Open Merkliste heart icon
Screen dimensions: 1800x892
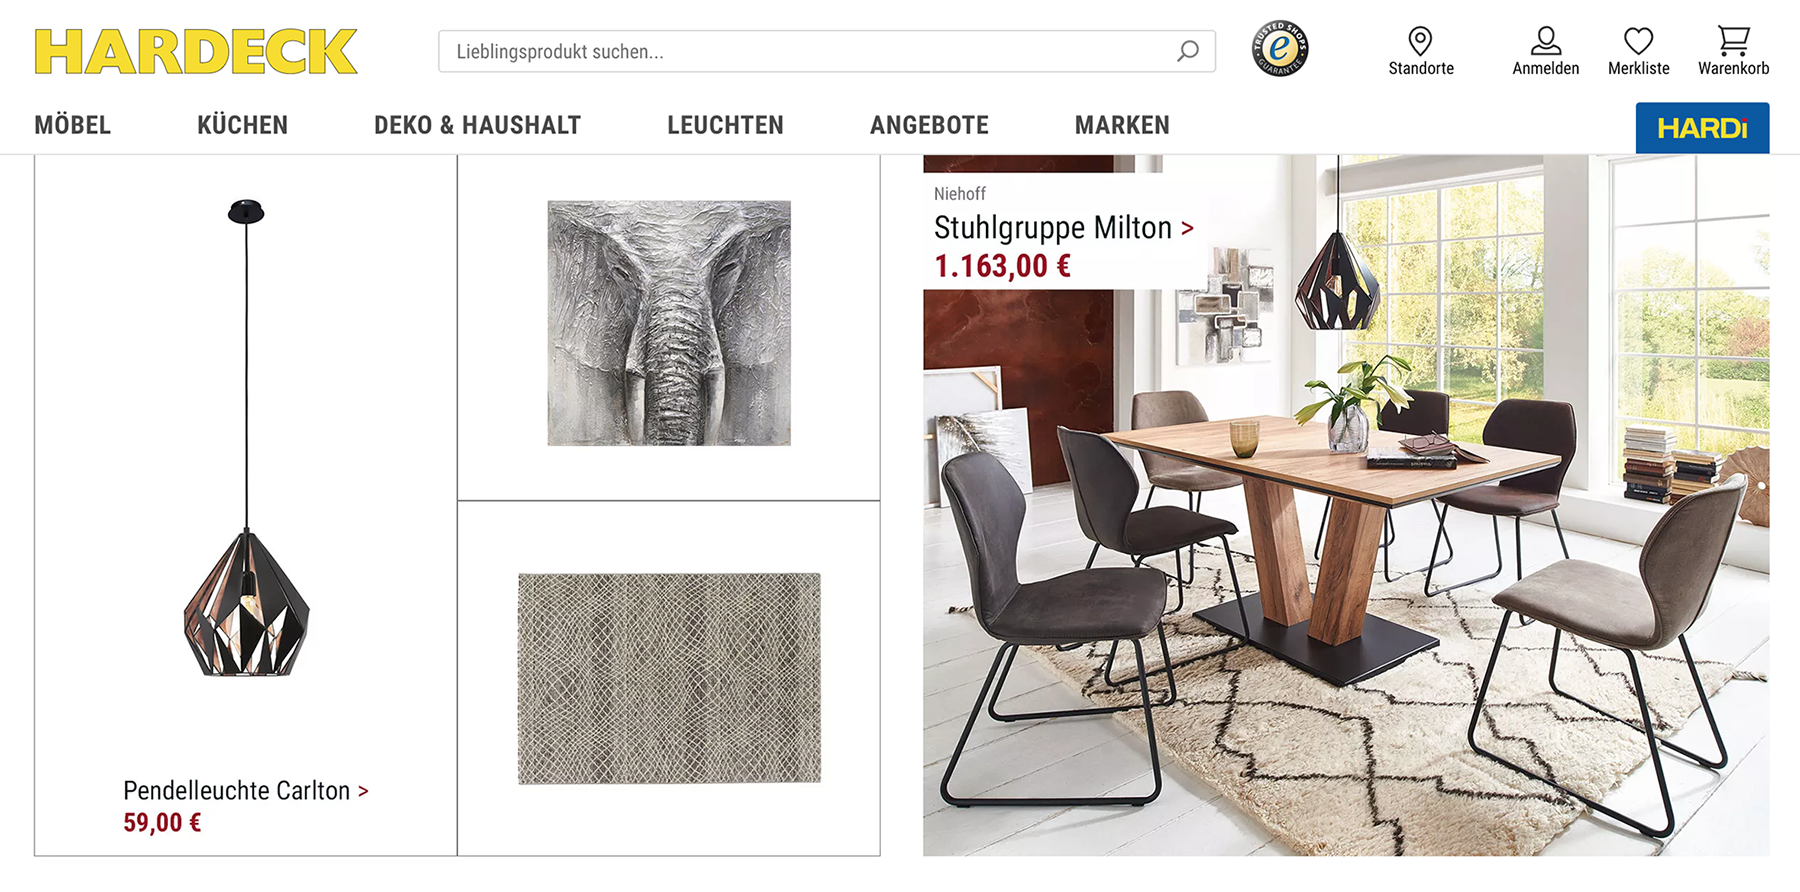(1638, 41)
